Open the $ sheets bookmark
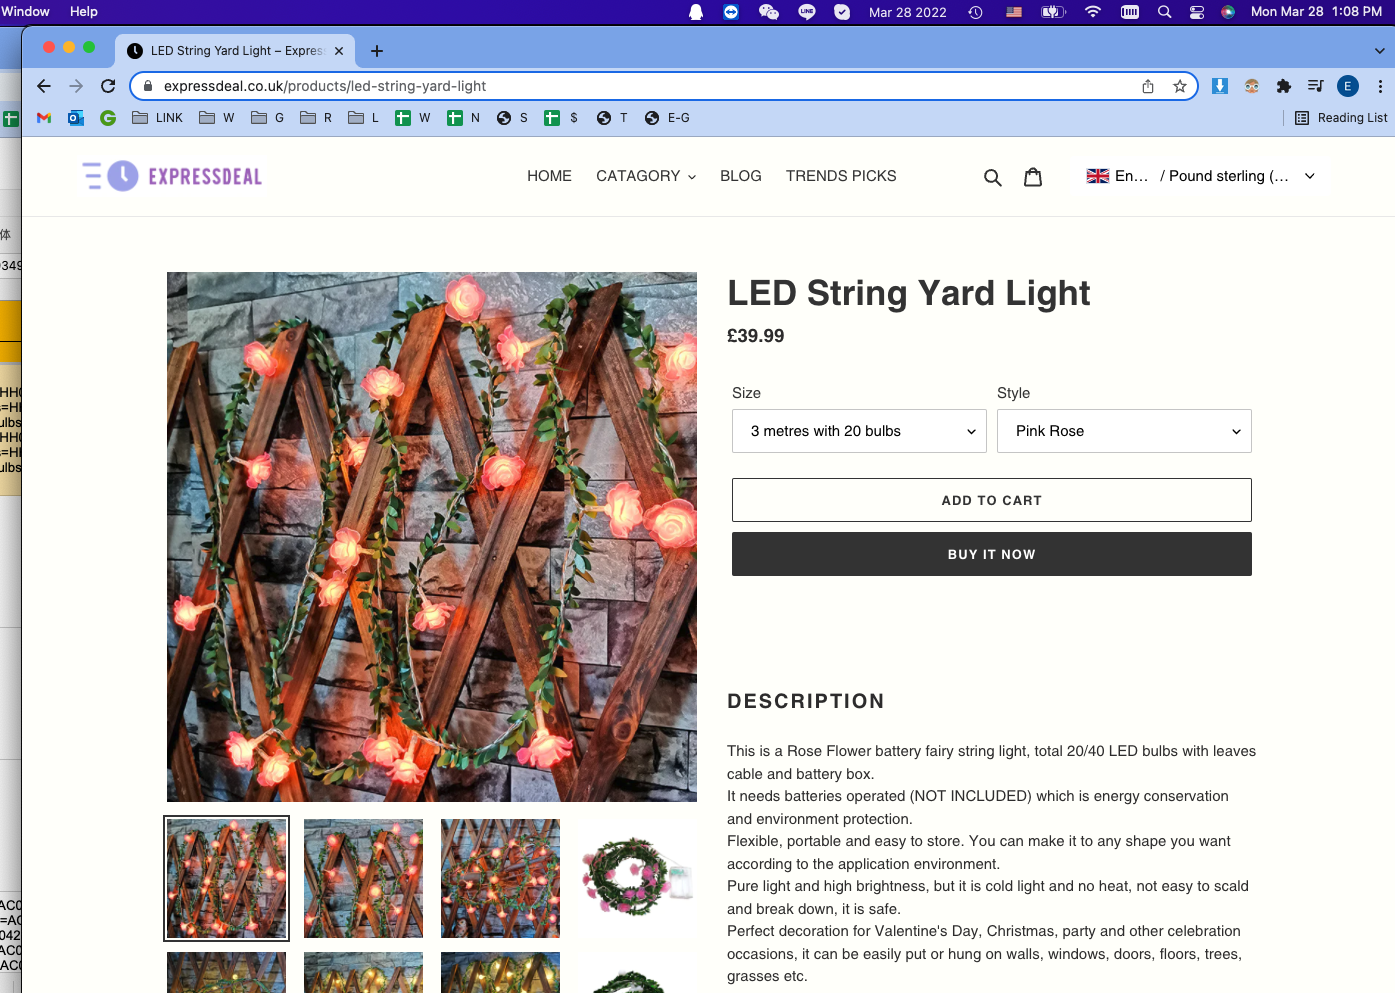 click(561, 118)
